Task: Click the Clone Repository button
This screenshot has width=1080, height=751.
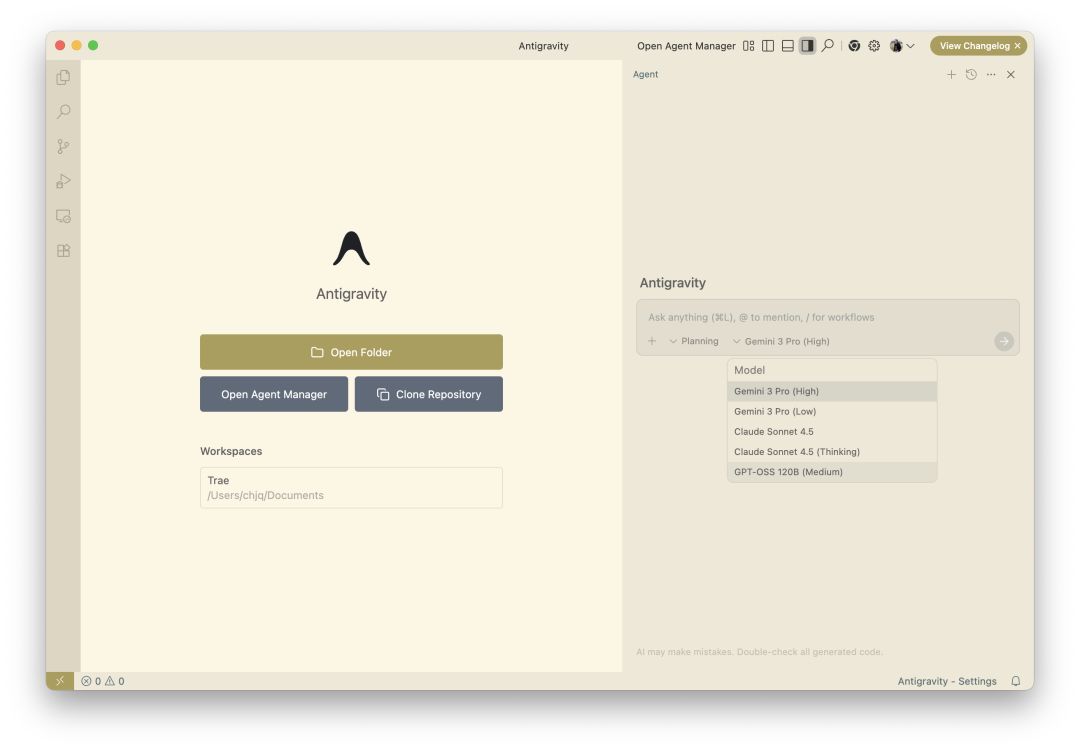Action: pos(428,394)
